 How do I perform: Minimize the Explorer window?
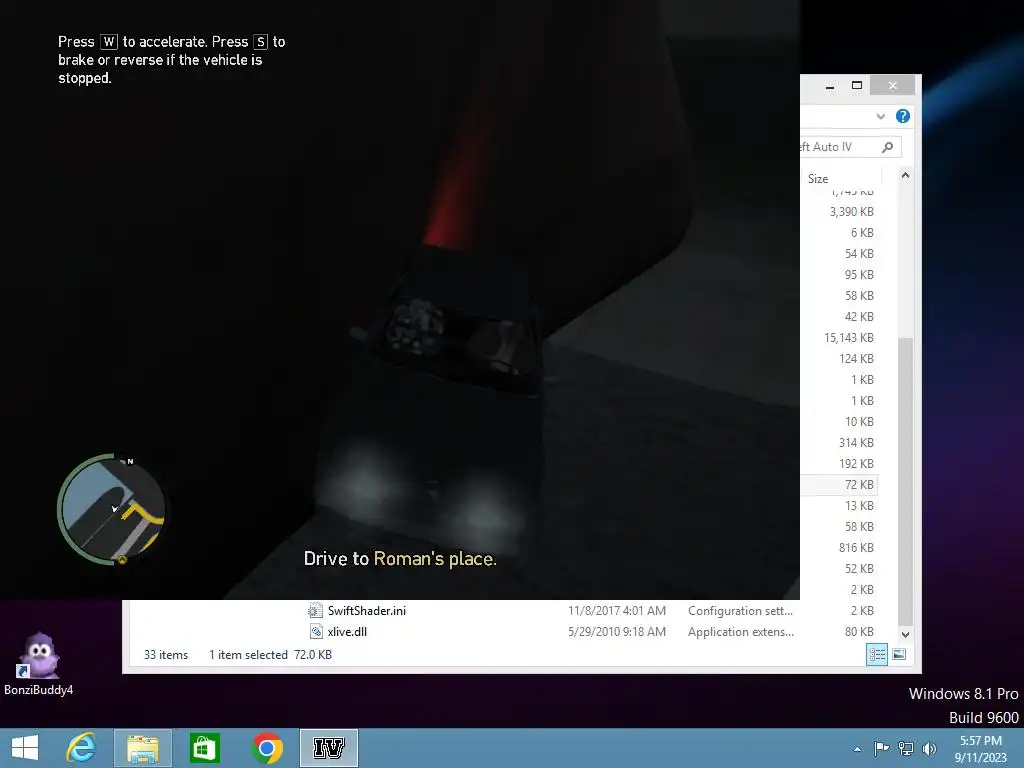coord(830,86)
